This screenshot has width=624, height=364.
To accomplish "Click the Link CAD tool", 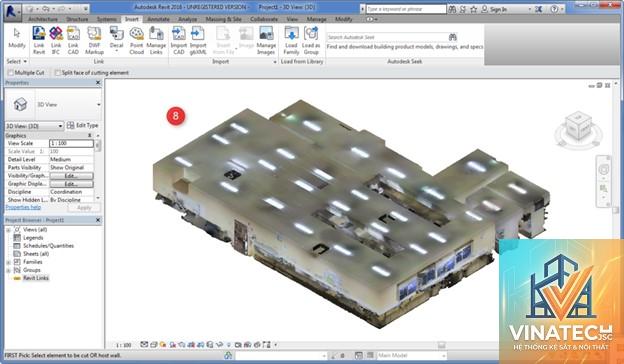I will pos(73,41).
